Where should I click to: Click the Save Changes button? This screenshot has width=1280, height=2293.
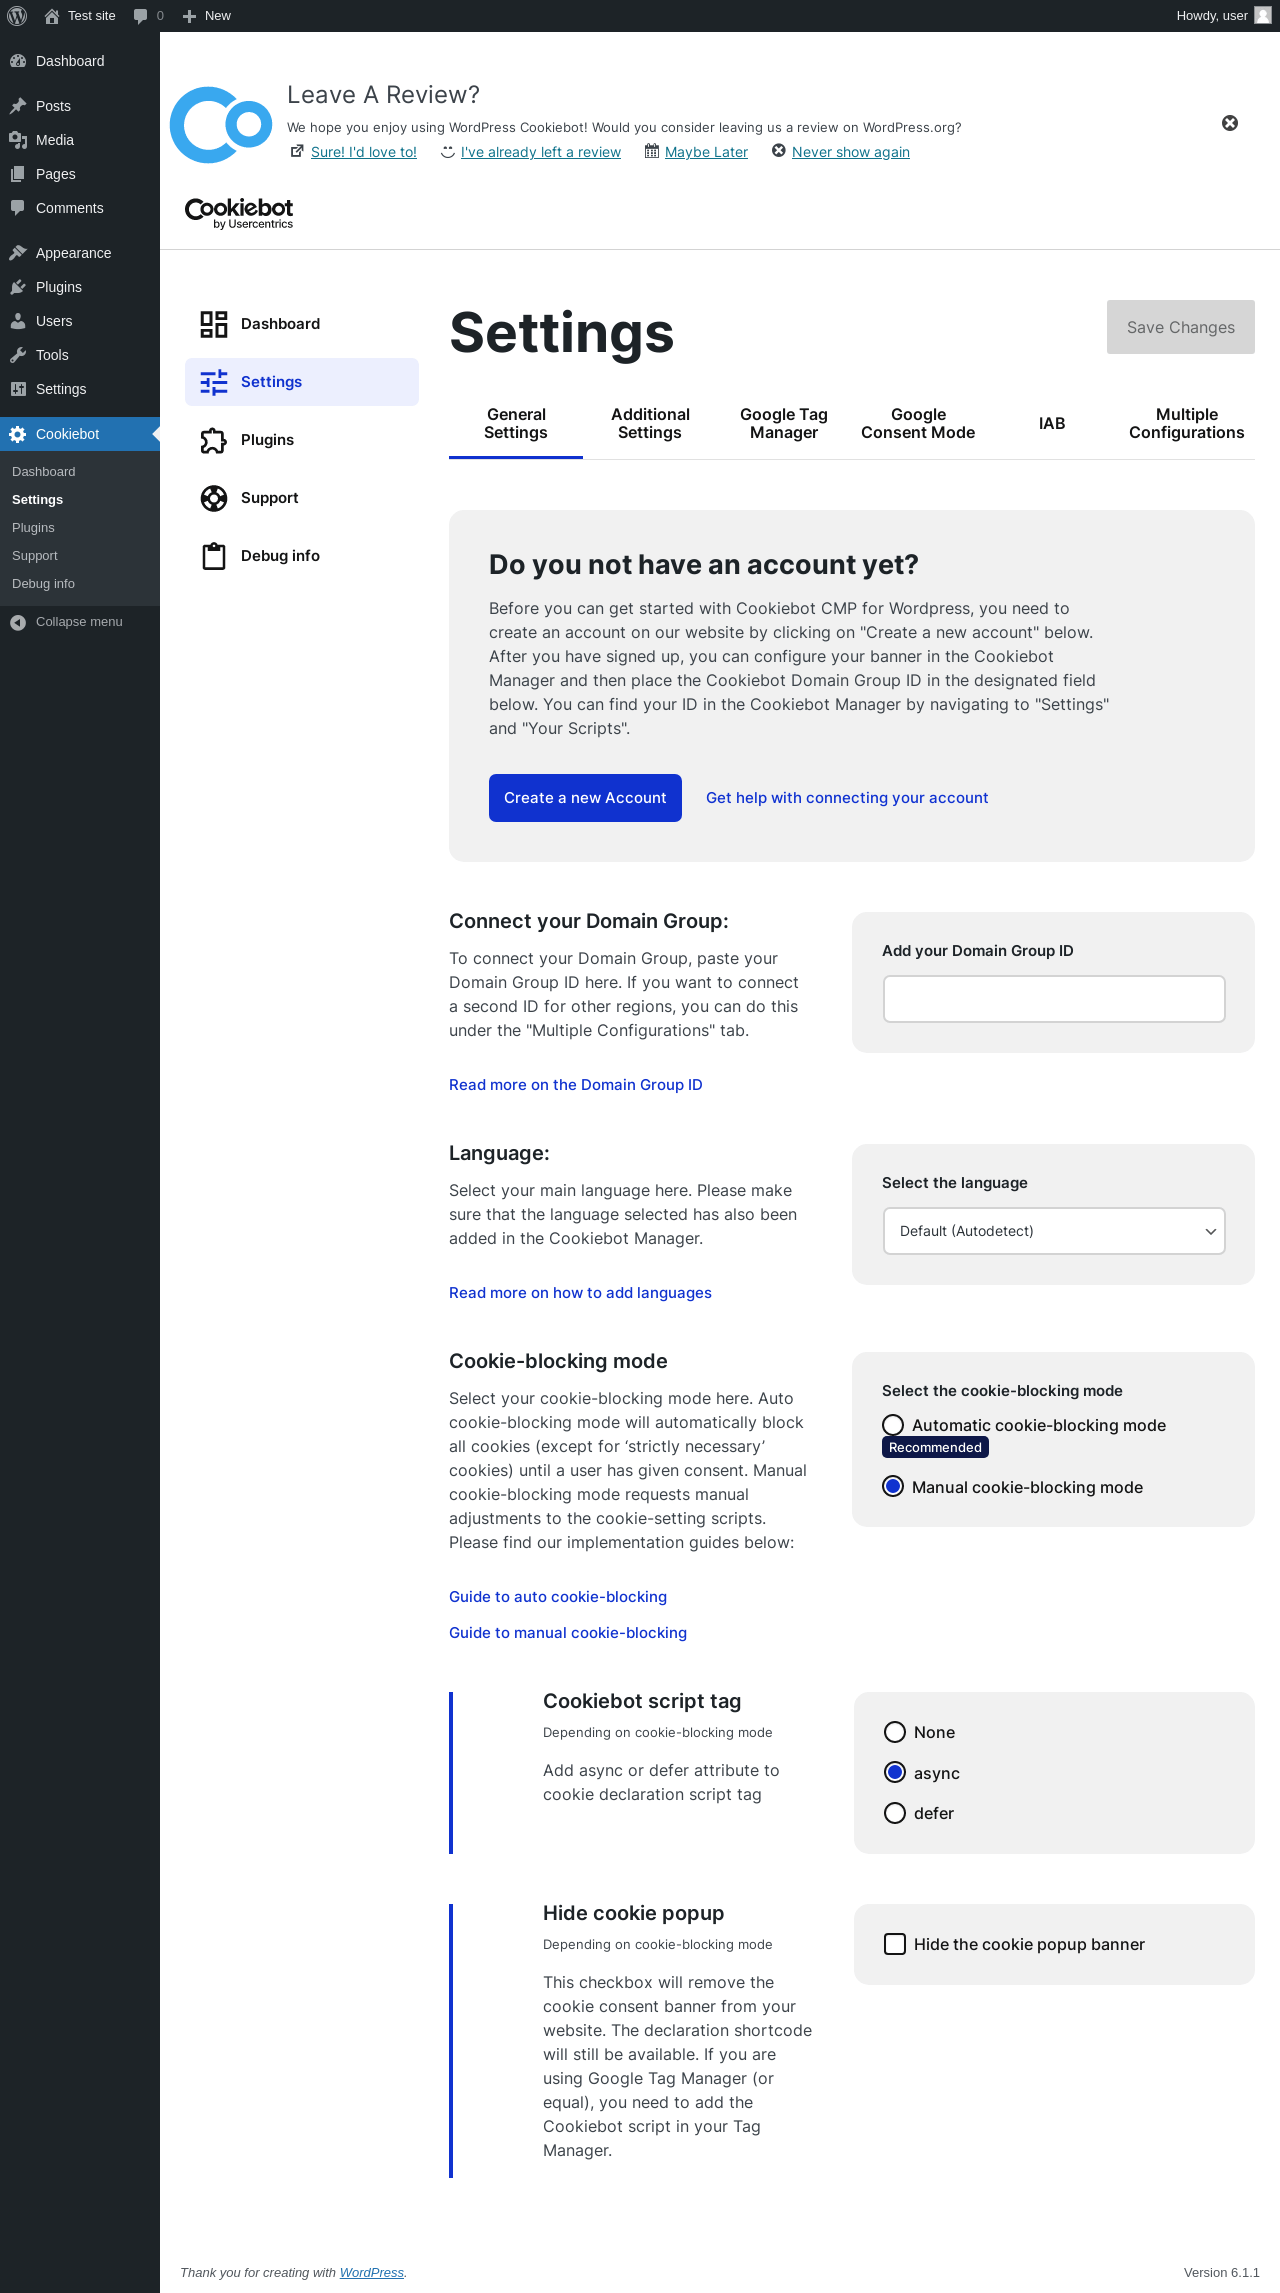point(1181,327)
